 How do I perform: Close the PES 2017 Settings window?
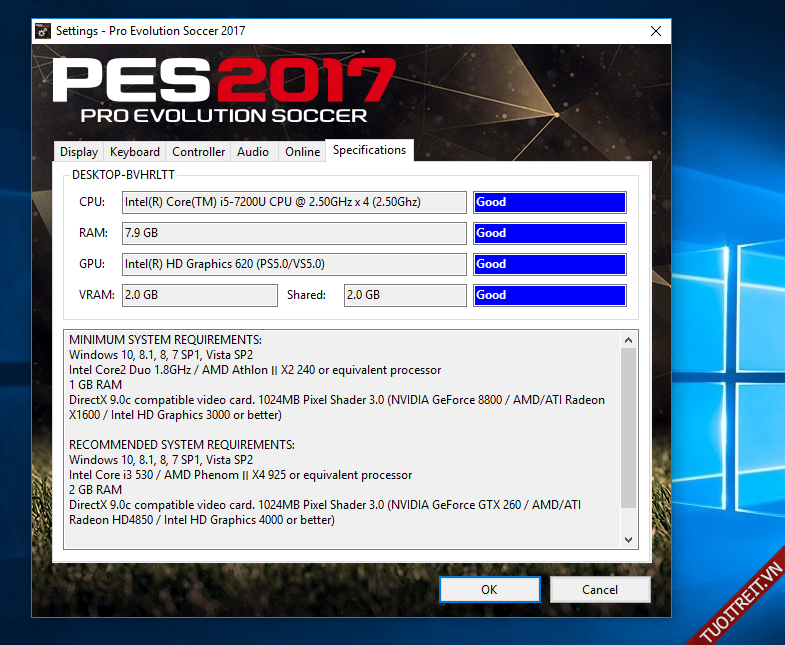[656, 31]
